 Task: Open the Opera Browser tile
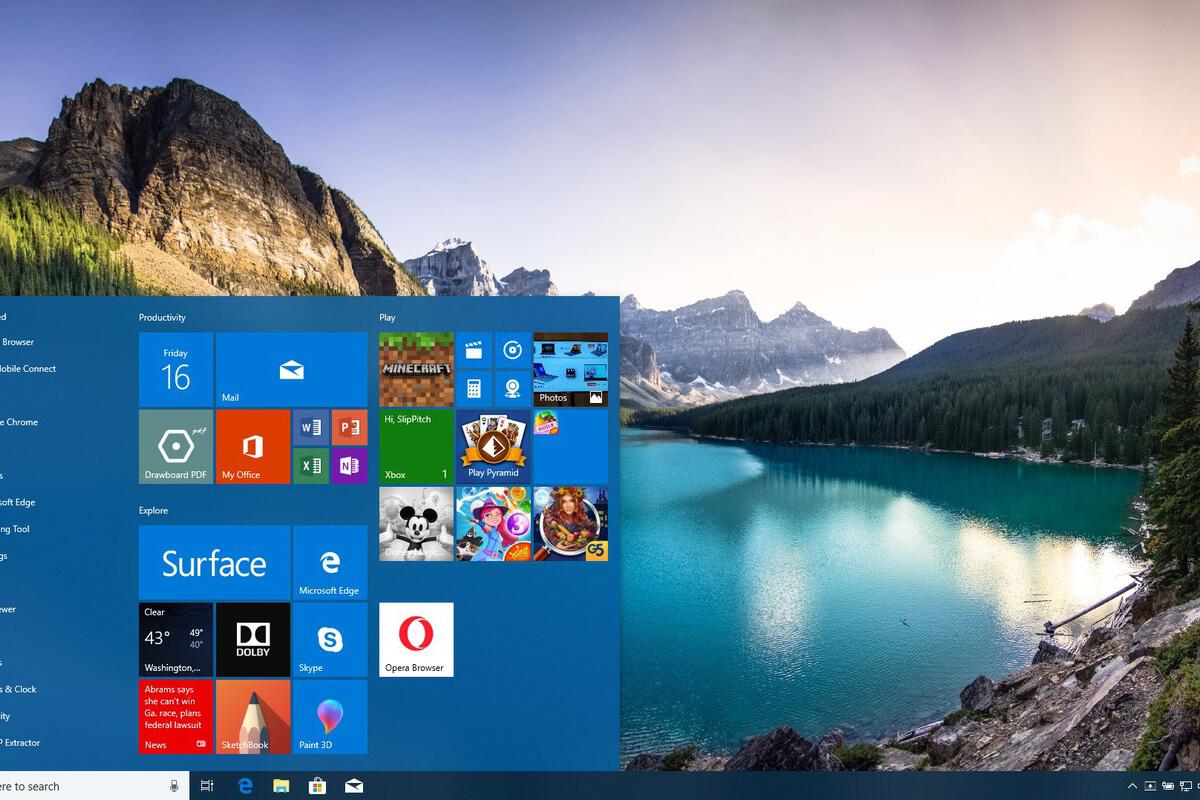tap(417, 640)
